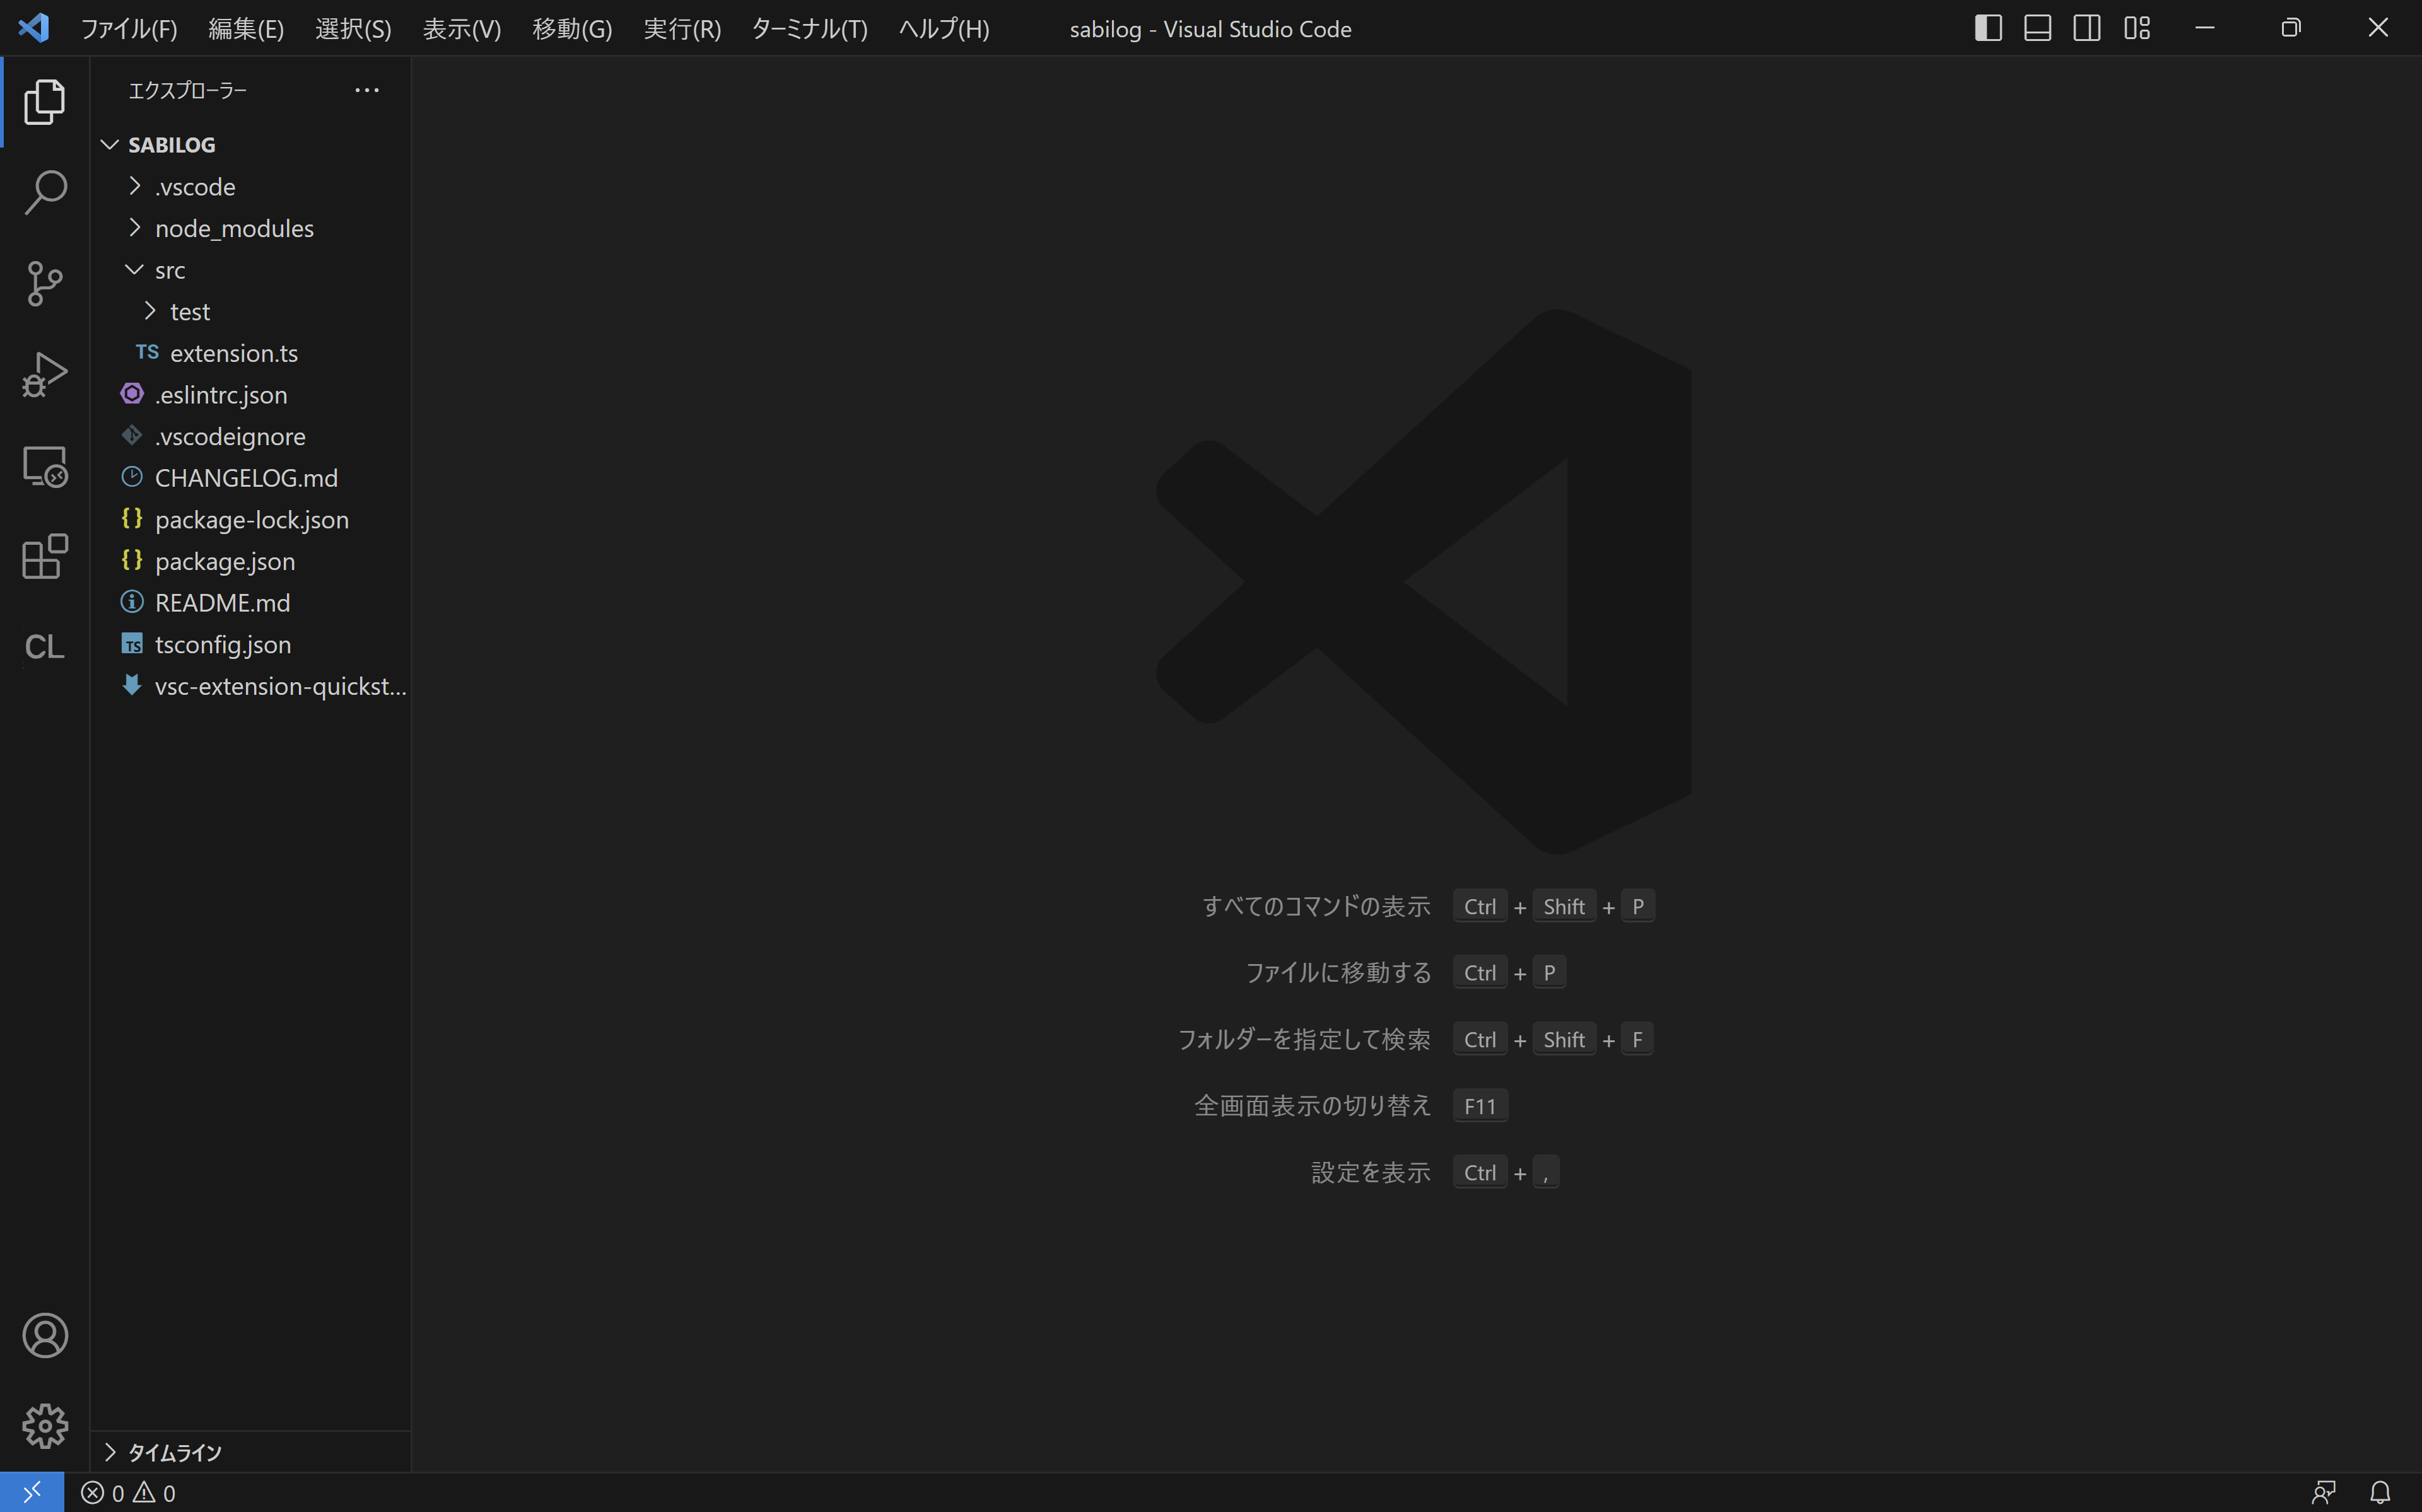Viewport: 2422px width, 1512px height.
Task: Open .eslintrc.json file
Action: coord(250,395)
